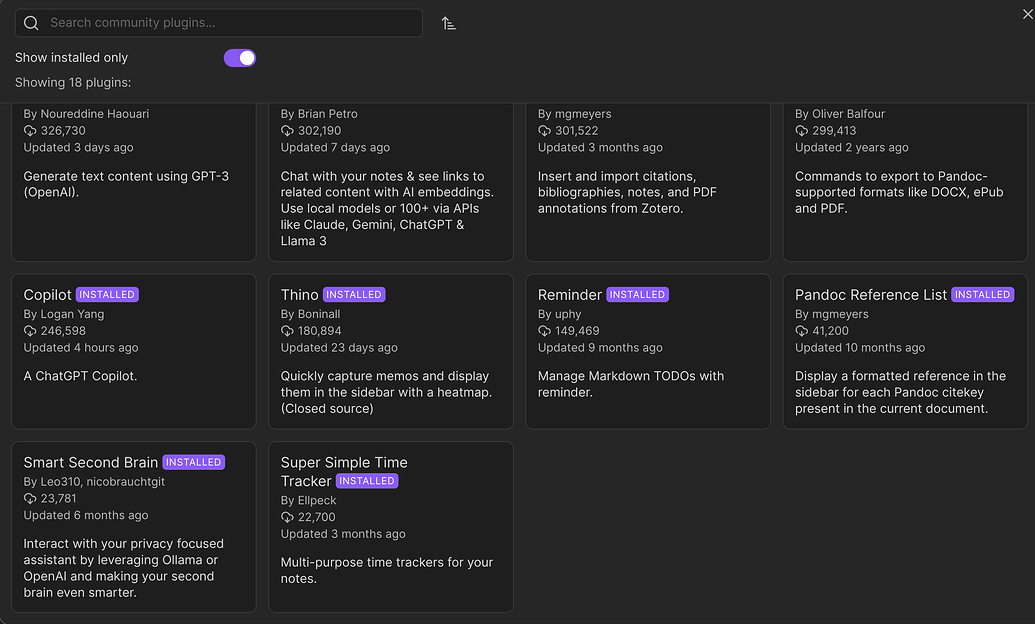
Task: Click 'Updated 4 hours ago' text
Action: click(81, 348)
